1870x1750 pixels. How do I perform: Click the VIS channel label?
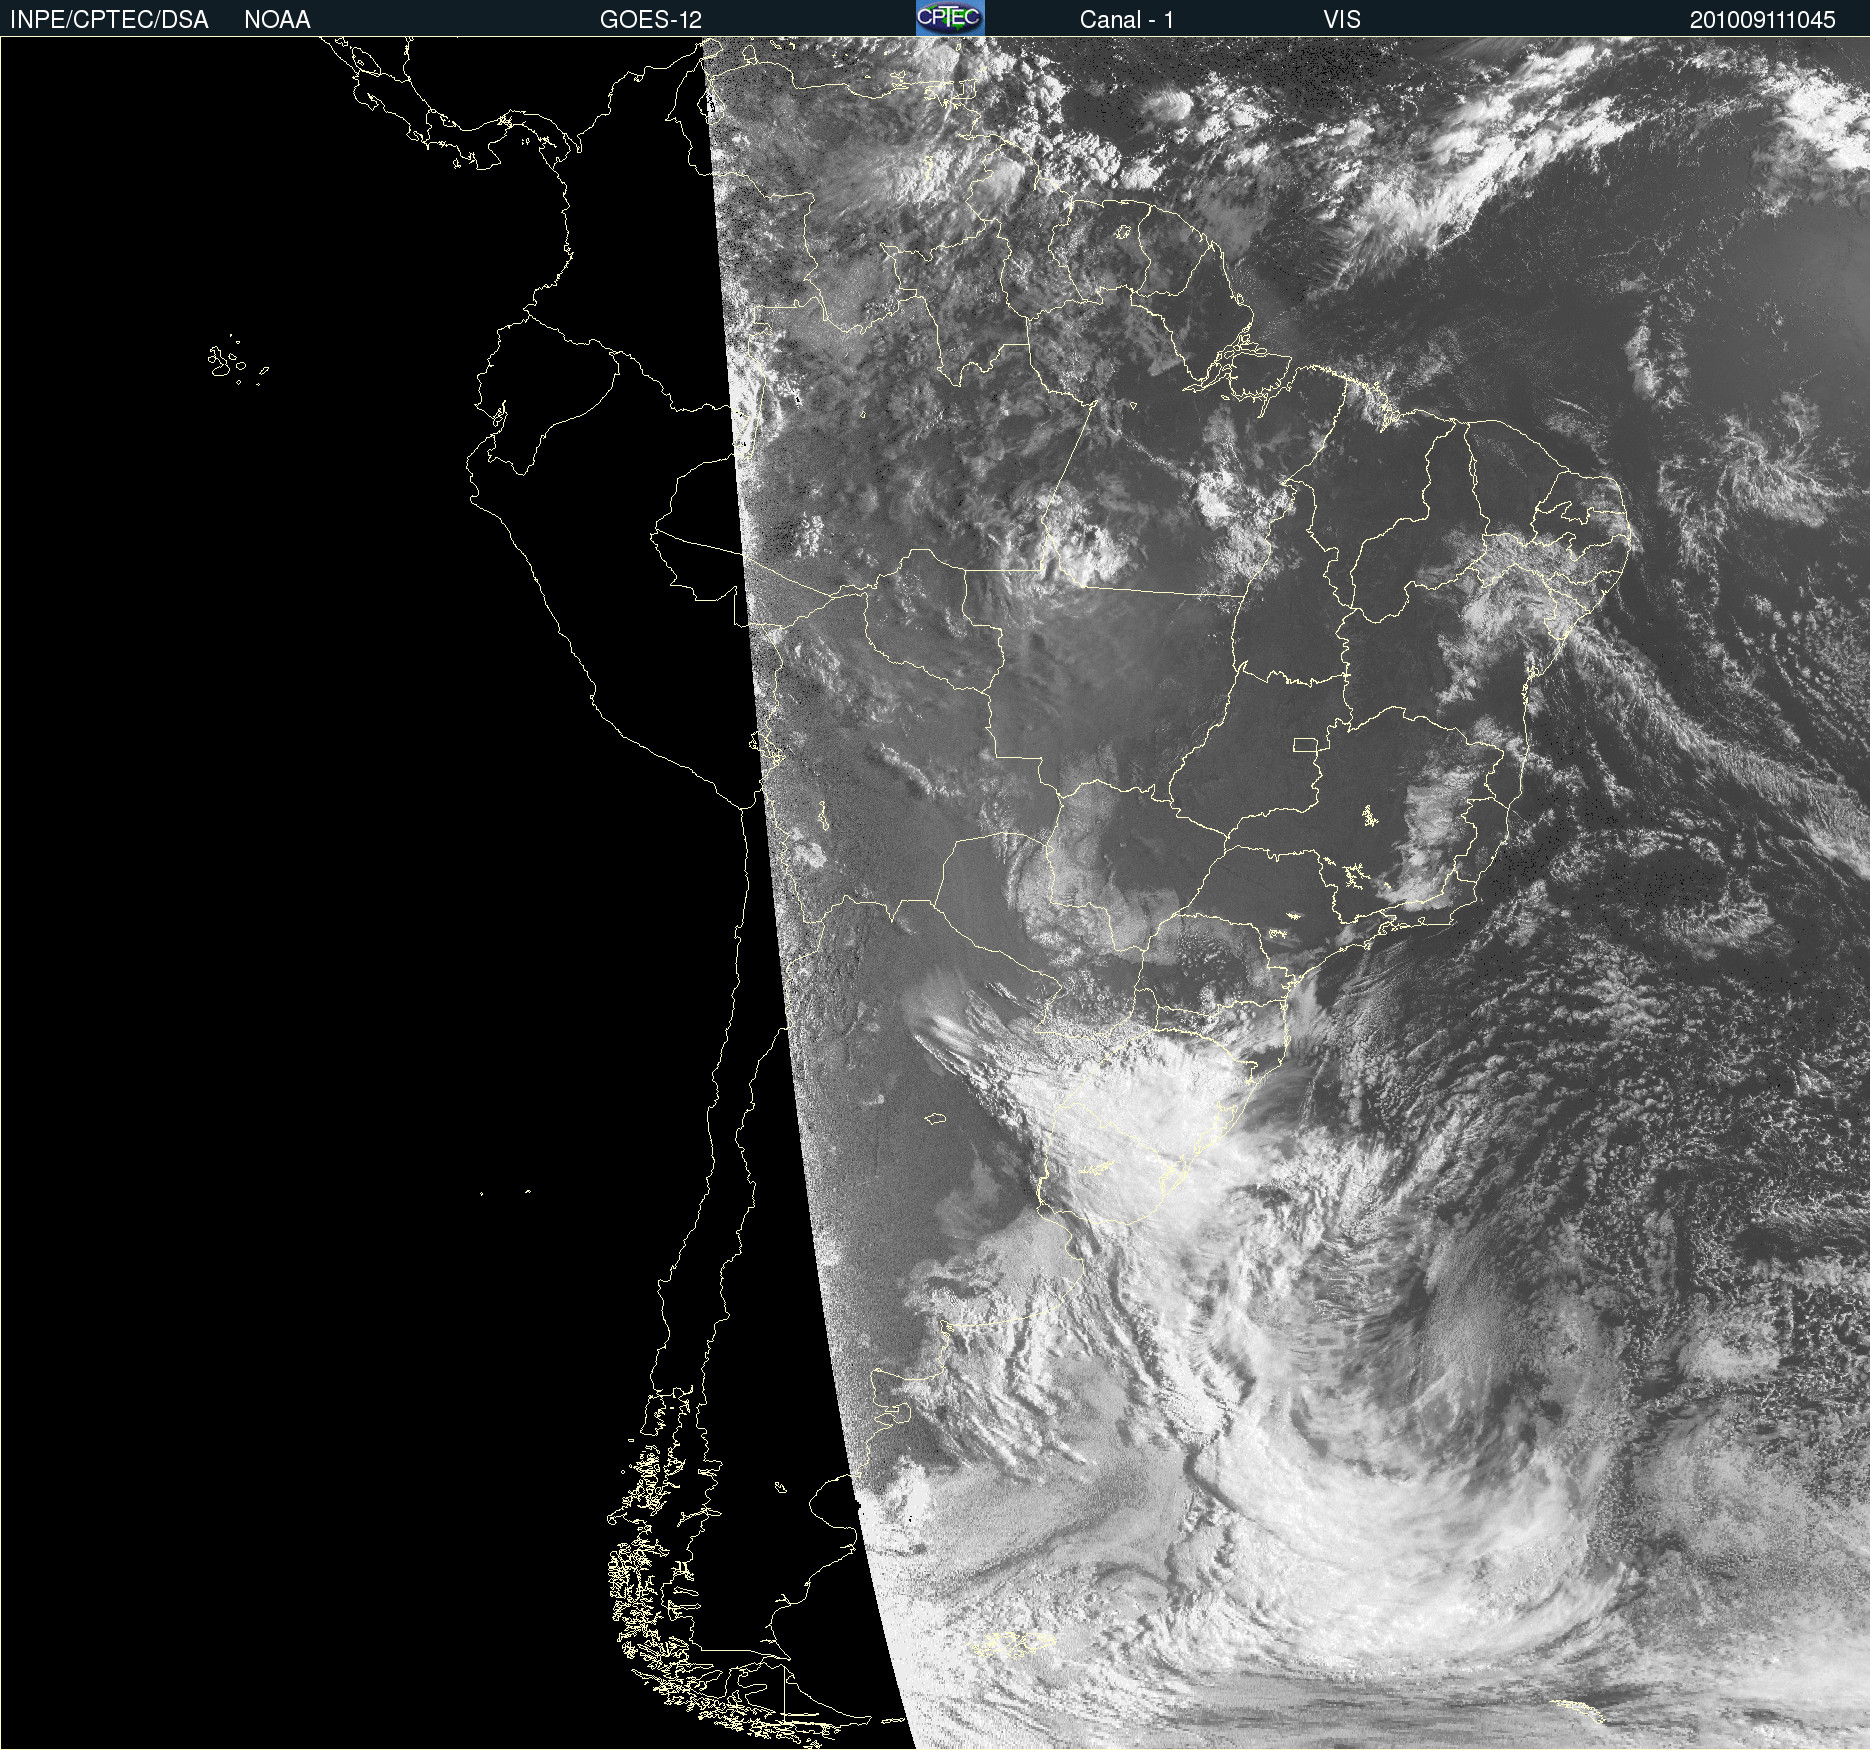(x=1342, y=20)
